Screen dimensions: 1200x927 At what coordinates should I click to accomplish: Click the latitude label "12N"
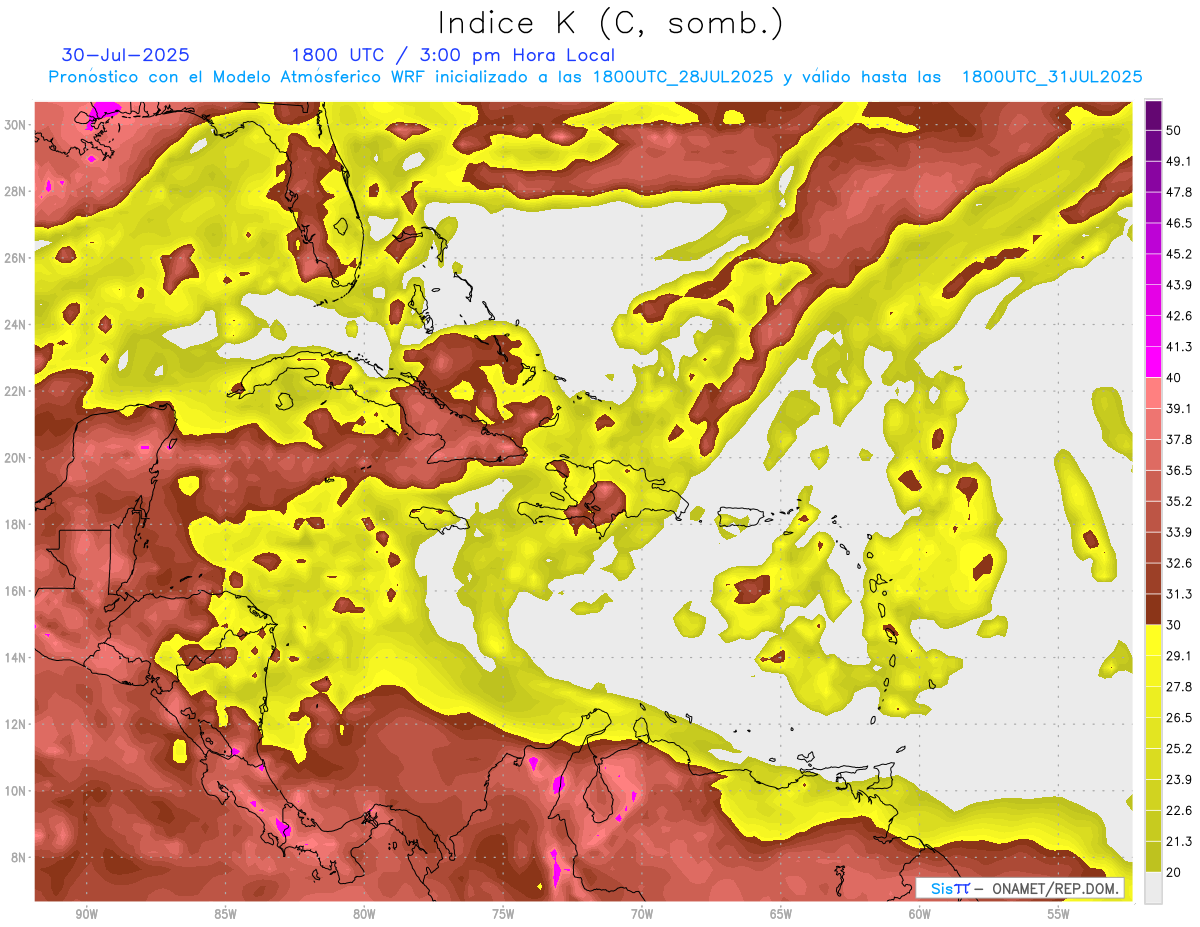(15, 724)
